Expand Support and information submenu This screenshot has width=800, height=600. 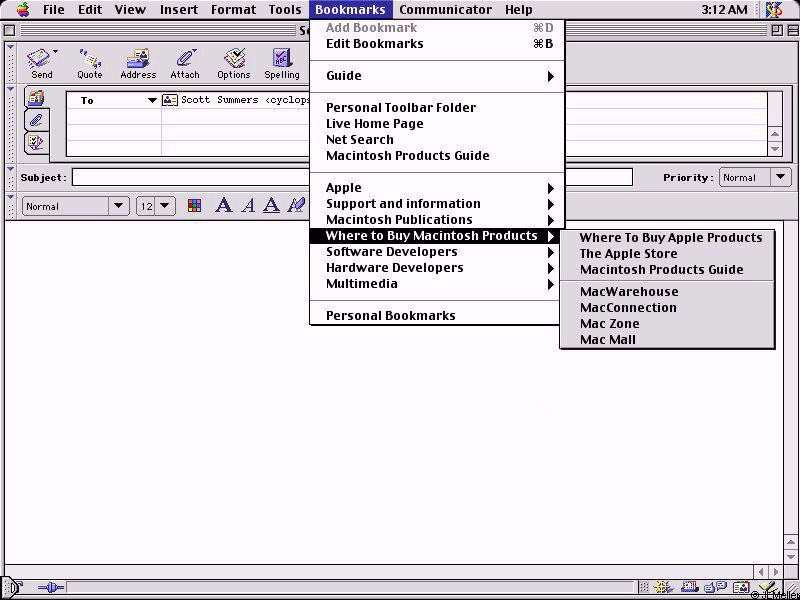(x=437, y=204)
